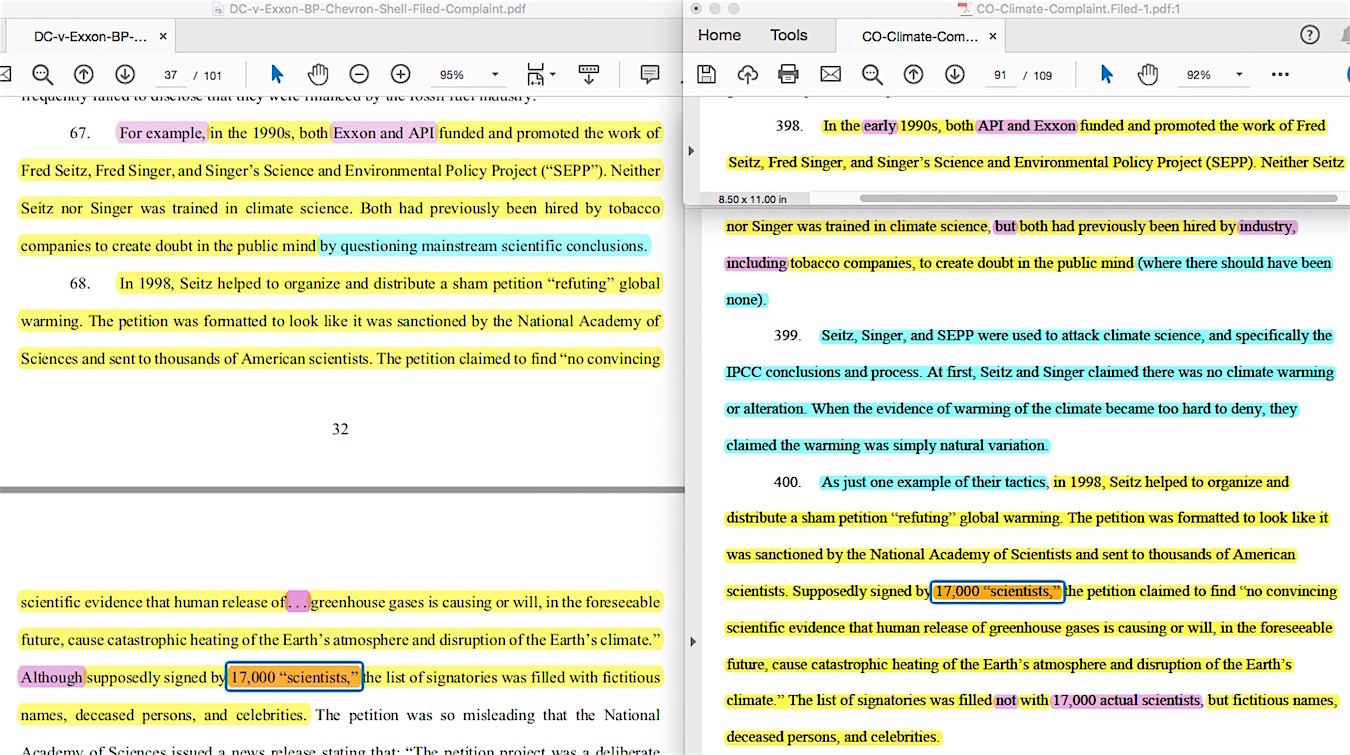The width and height of the screenshot is (1350, 755).
Task: Click the print icon in the right toolbar
Action: [x=788, y=75]
